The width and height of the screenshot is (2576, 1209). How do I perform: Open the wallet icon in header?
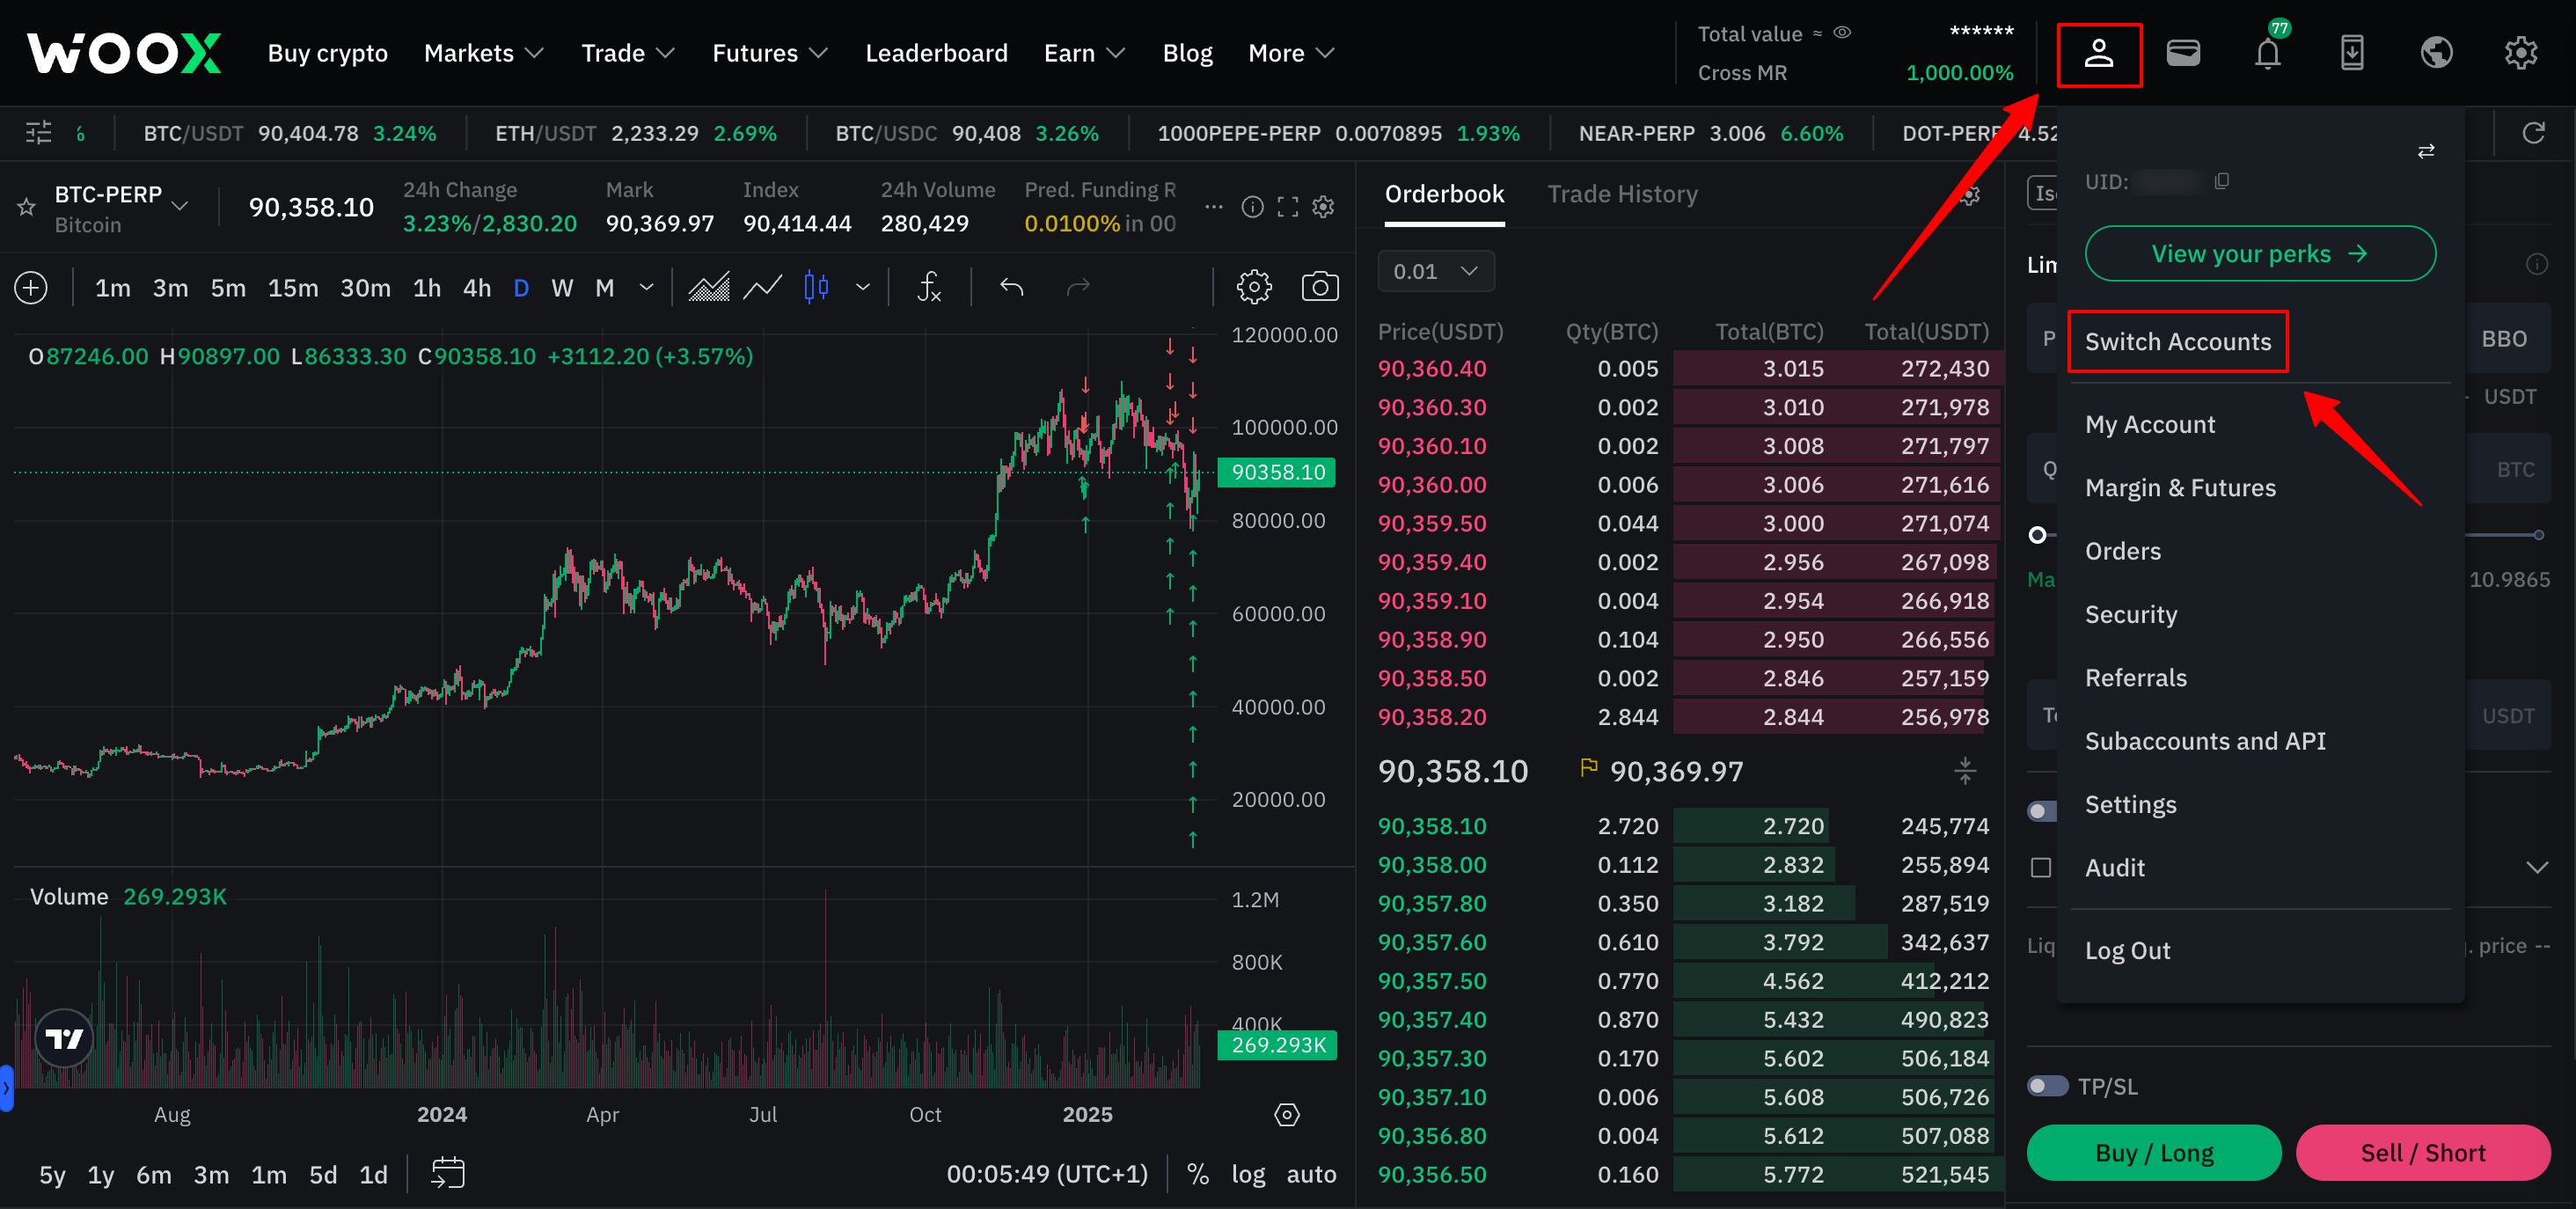pyautogui.click(x=2183, y=53)
